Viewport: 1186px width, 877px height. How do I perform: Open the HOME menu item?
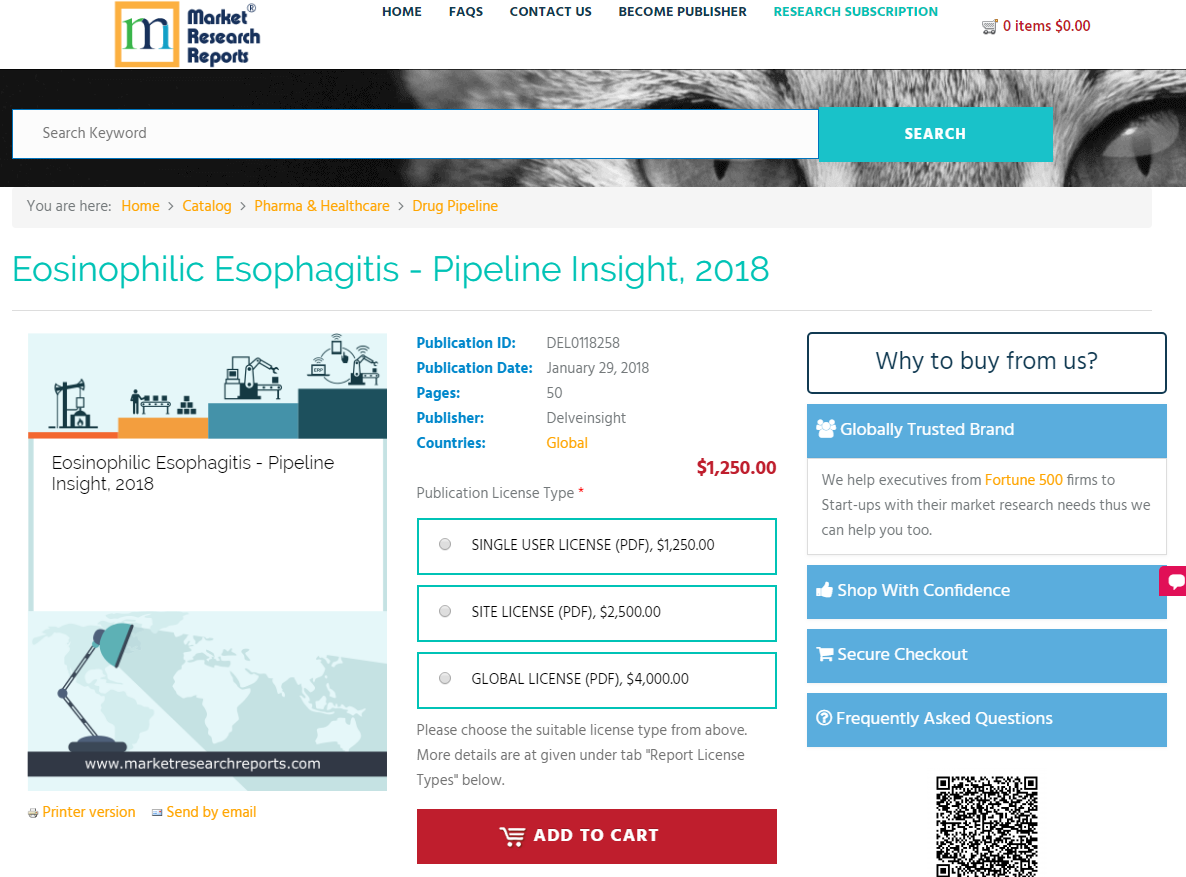[402, 12]
